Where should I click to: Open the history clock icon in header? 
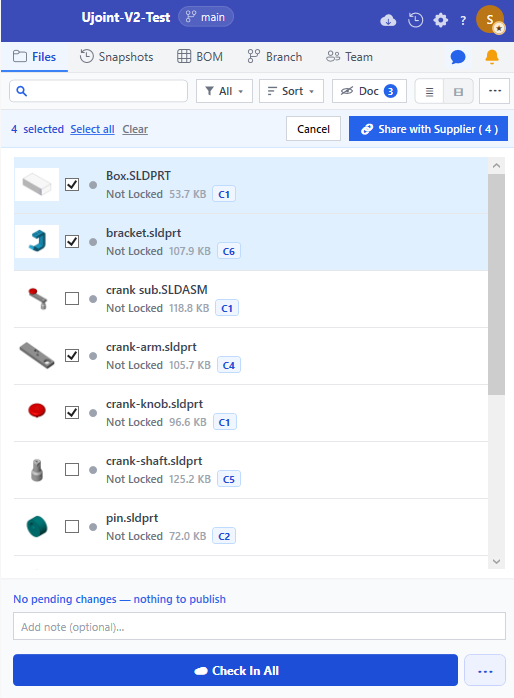click(x=415, y=20)
